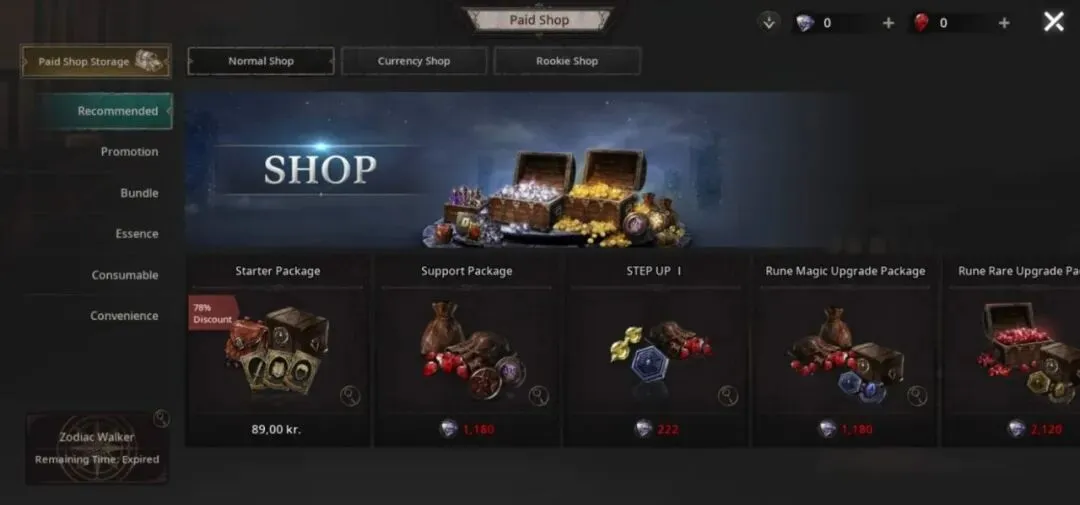Switch to Currency Shop tab
The width and height of the screenshot is (1080, 505).
(x=414, y=61)
